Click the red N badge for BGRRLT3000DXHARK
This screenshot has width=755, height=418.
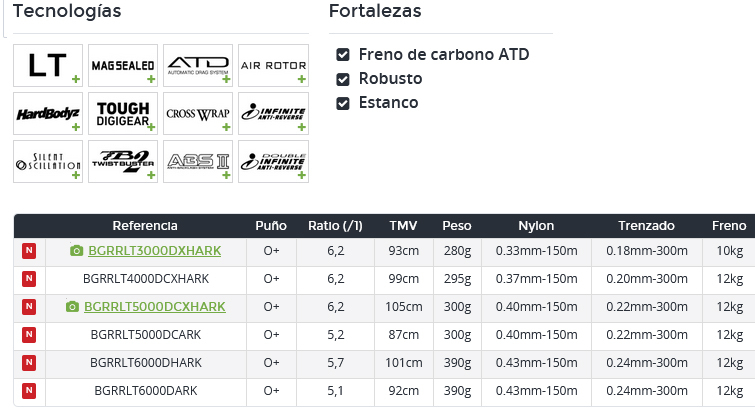pos(29,251)
